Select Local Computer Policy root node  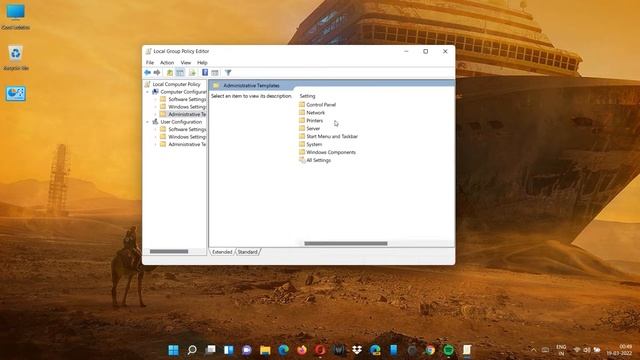click(176, 84)
